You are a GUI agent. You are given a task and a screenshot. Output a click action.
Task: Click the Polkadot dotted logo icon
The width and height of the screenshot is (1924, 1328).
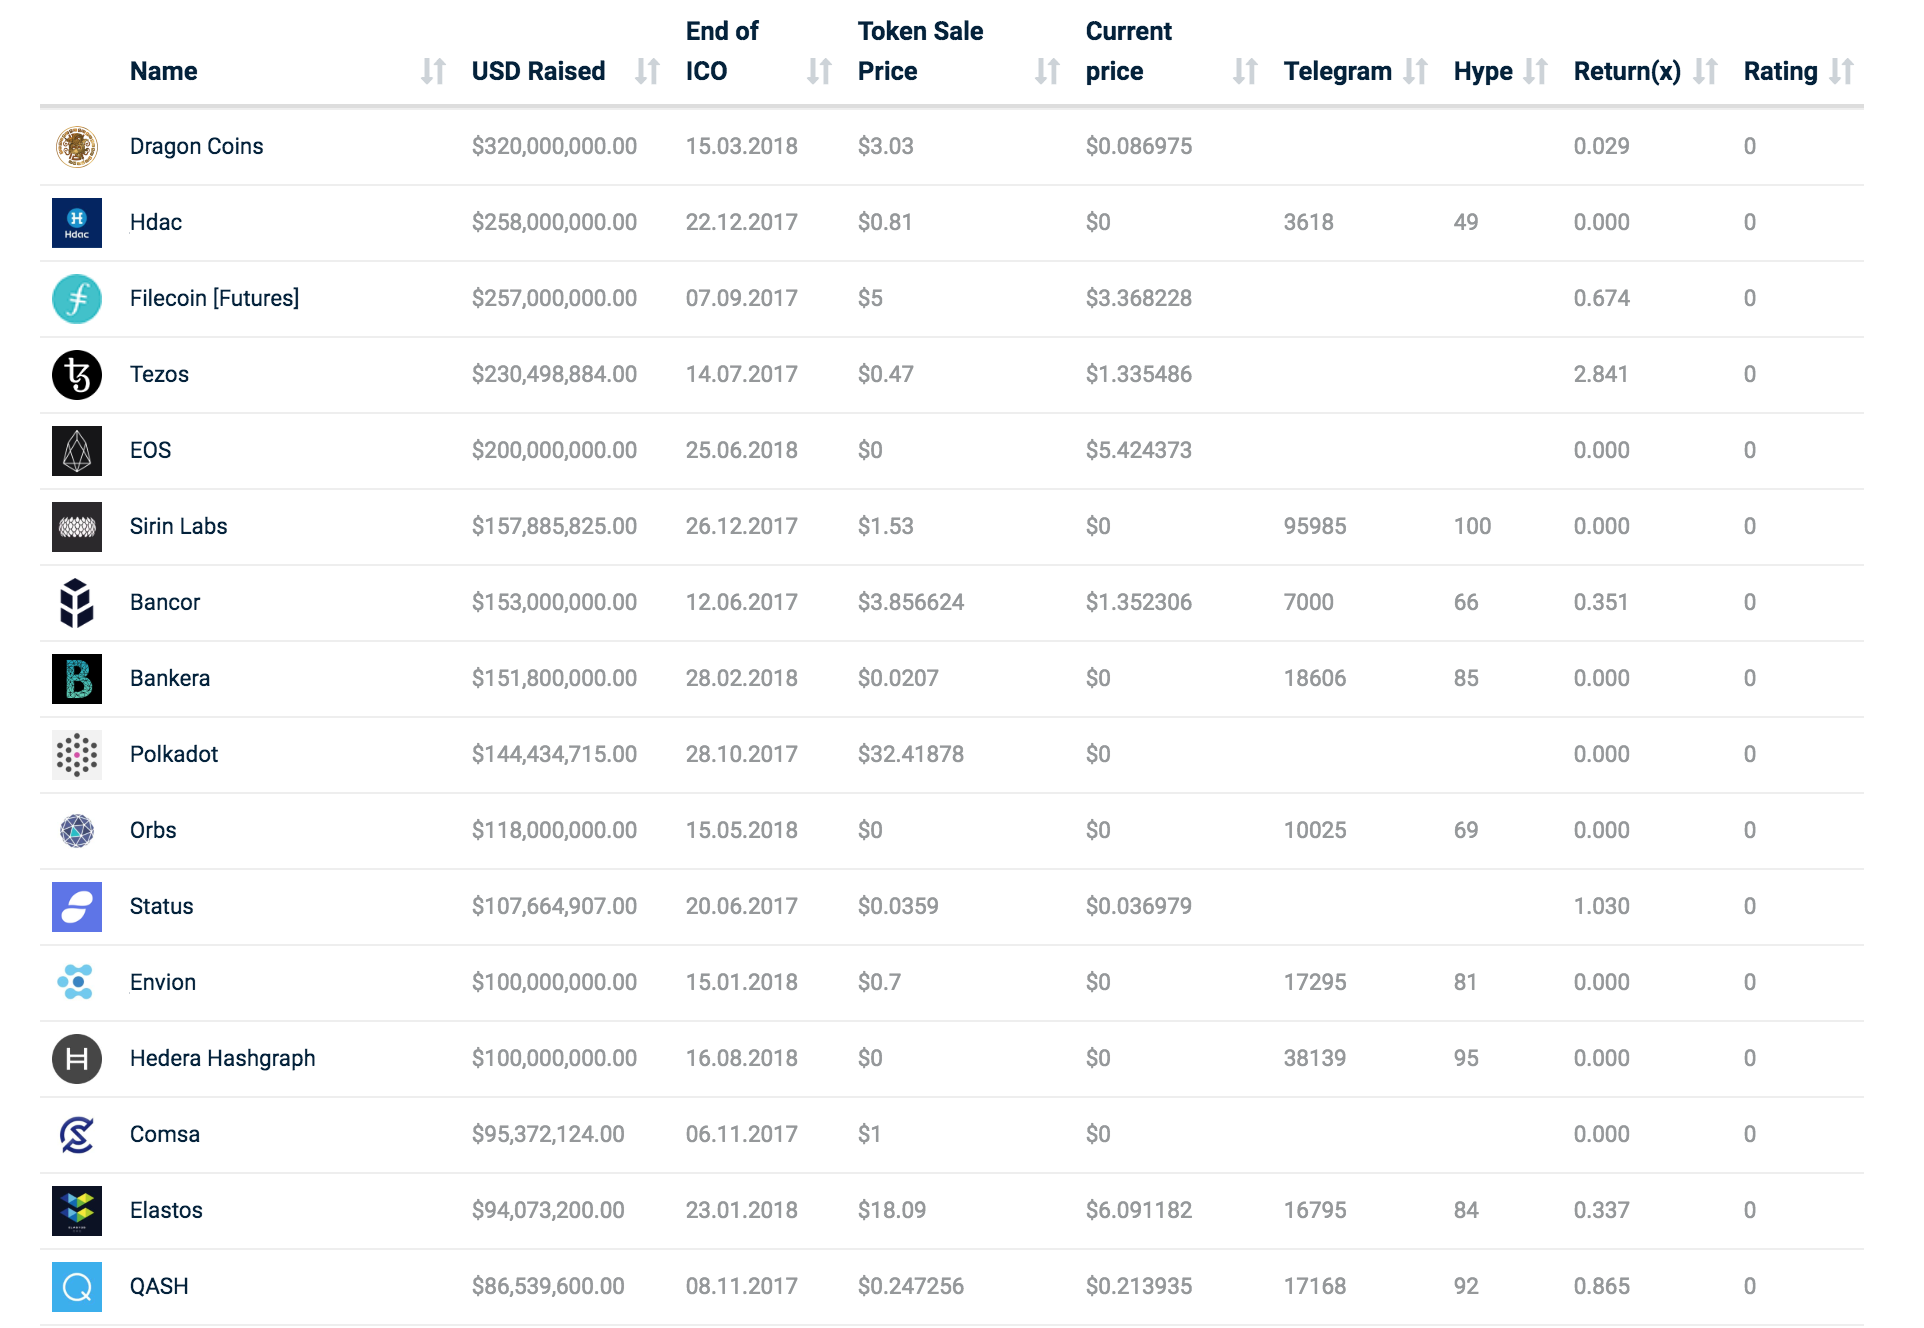point(77,755)
